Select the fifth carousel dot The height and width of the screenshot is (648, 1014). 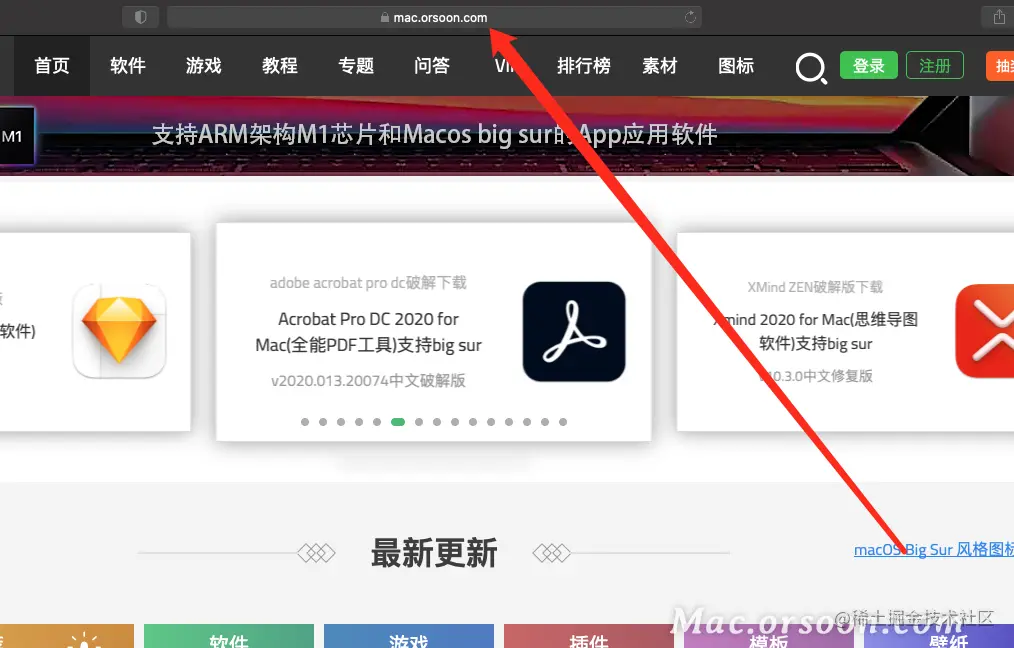(377, 422)
